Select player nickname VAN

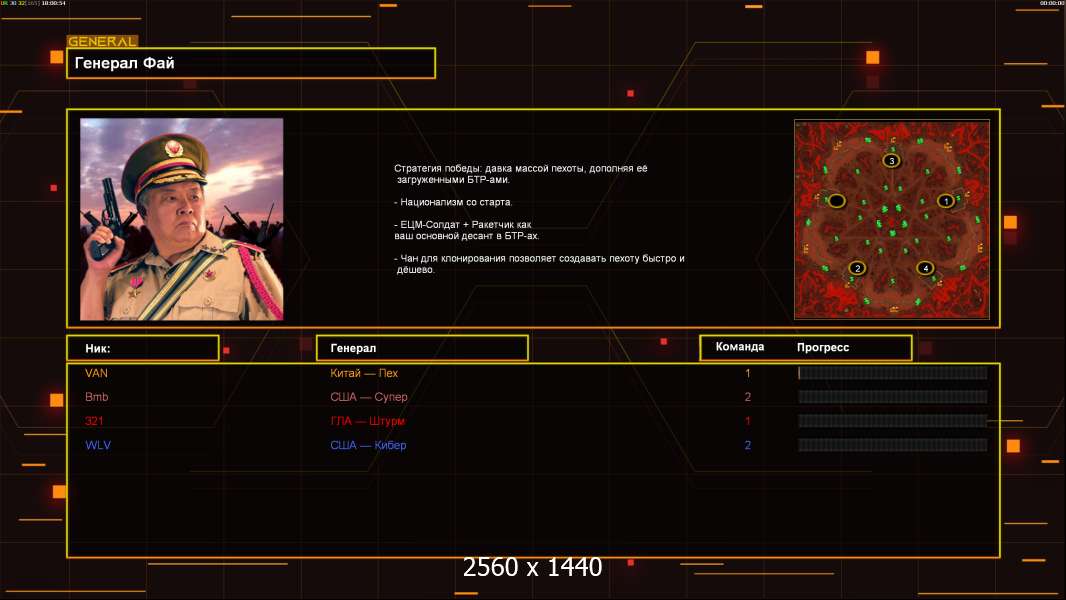point(97,373)
